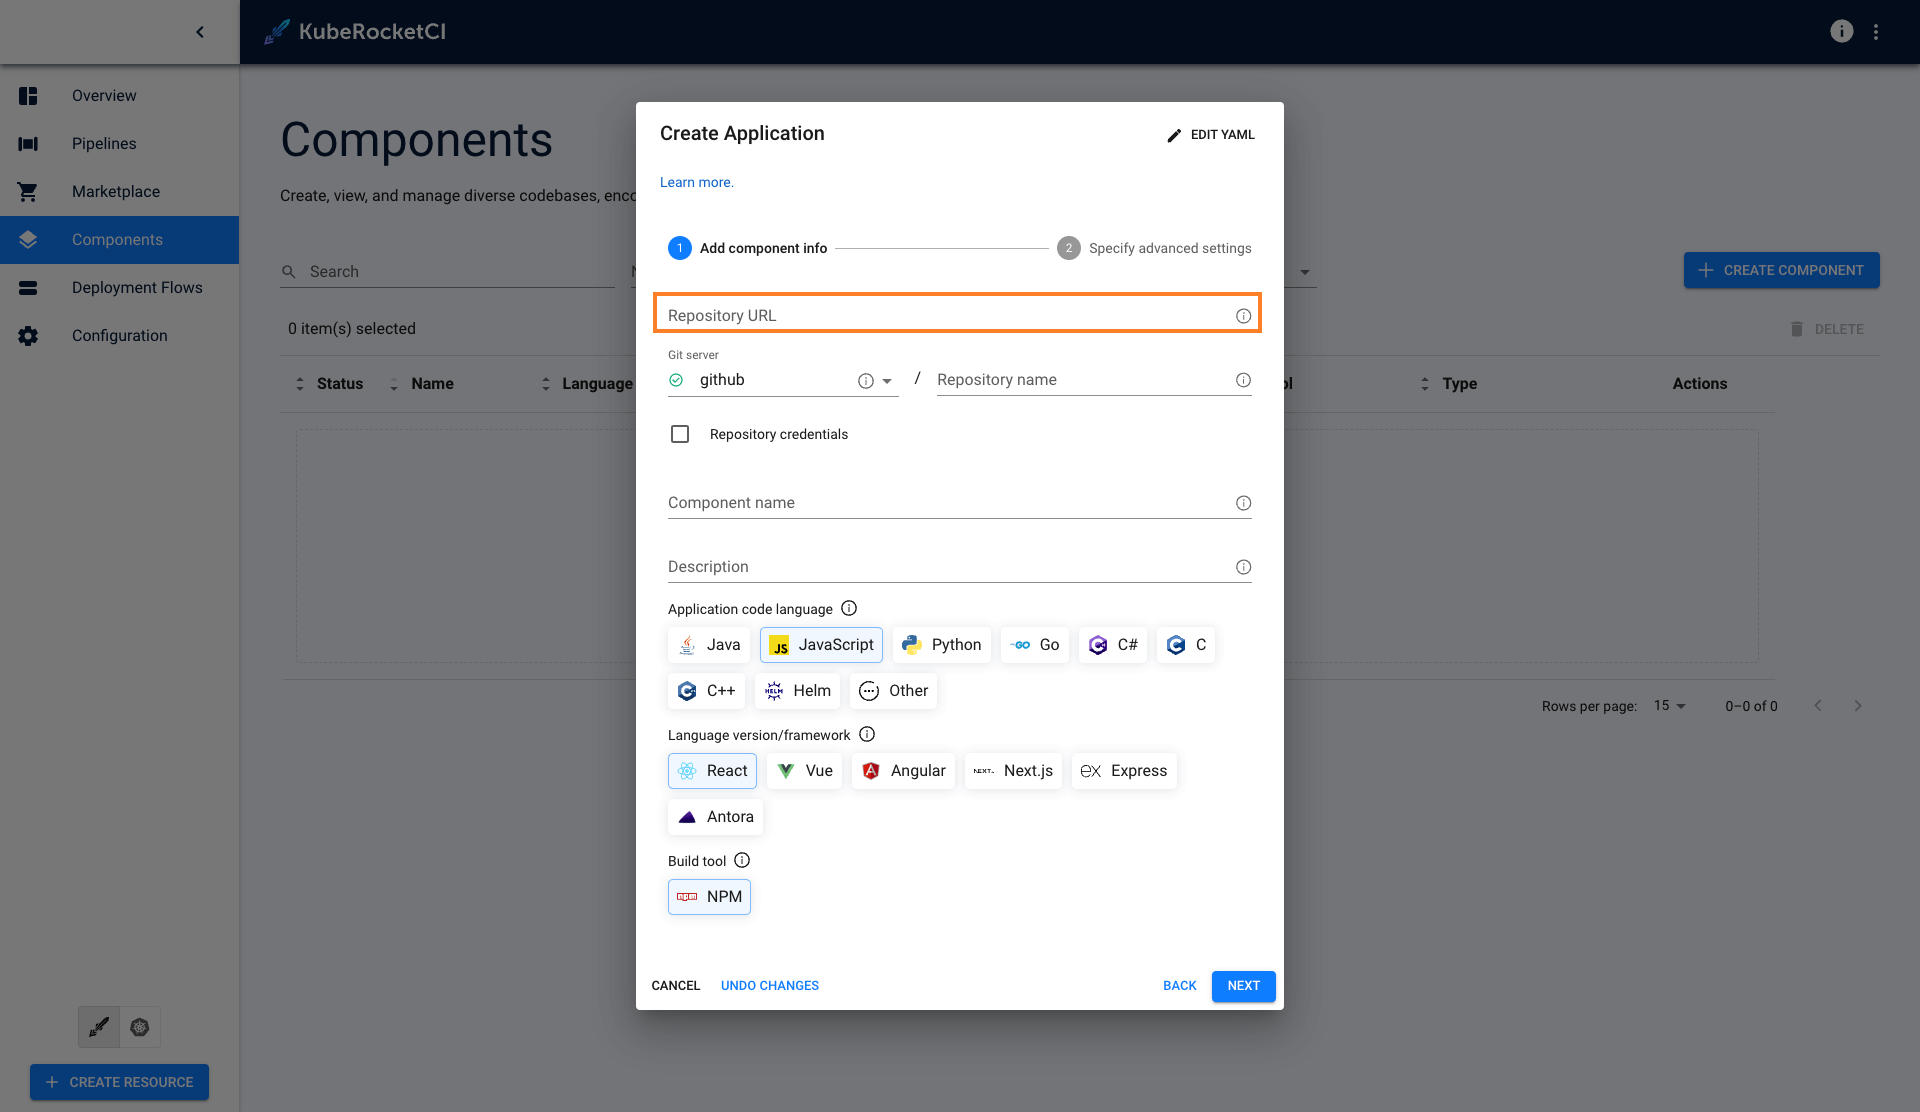Select the Vue framework option
This screenshot has width=1920, height=1112.
tap(804, 770)
